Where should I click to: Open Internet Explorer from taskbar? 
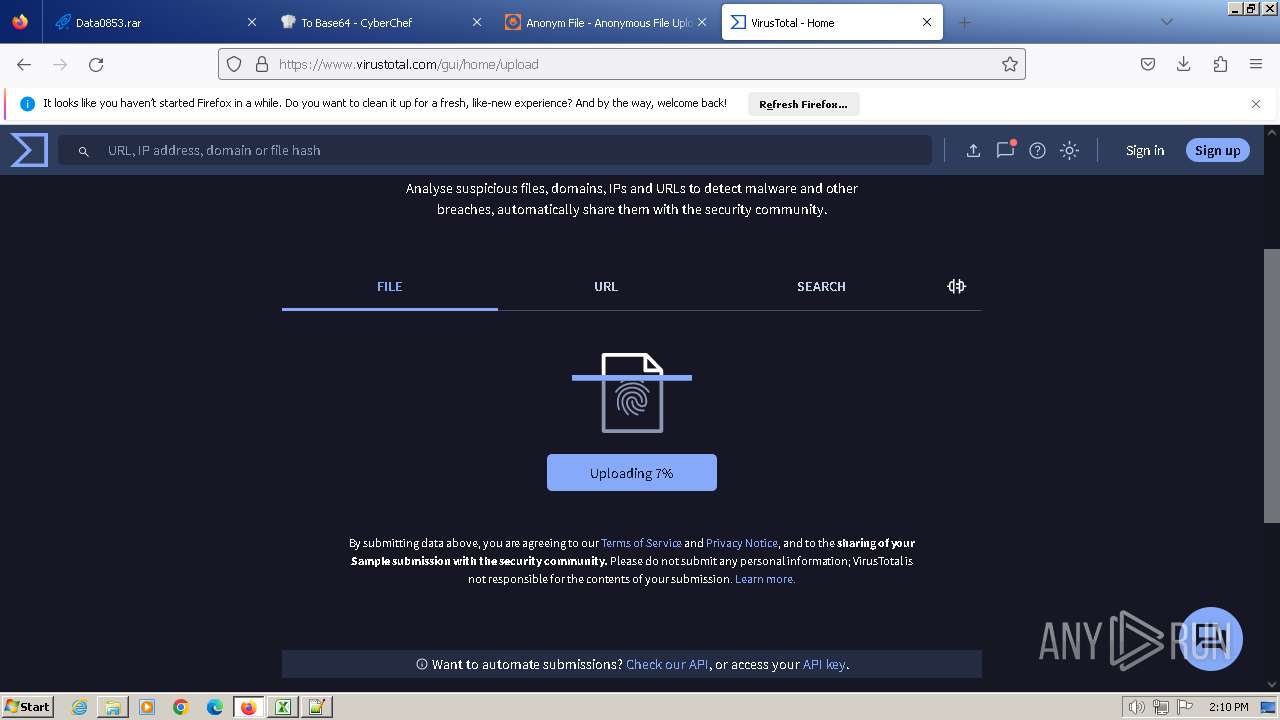pos(80,707)
